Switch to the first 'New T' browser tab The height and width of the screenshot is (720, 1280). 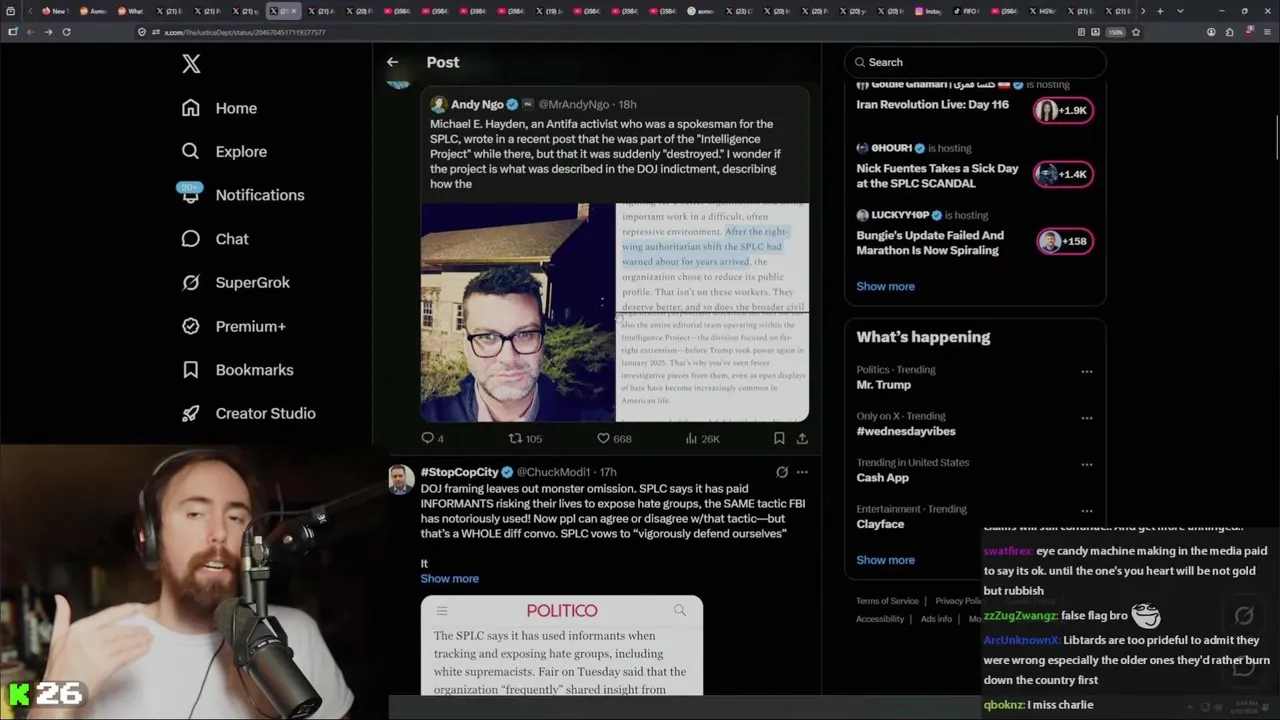56,11
